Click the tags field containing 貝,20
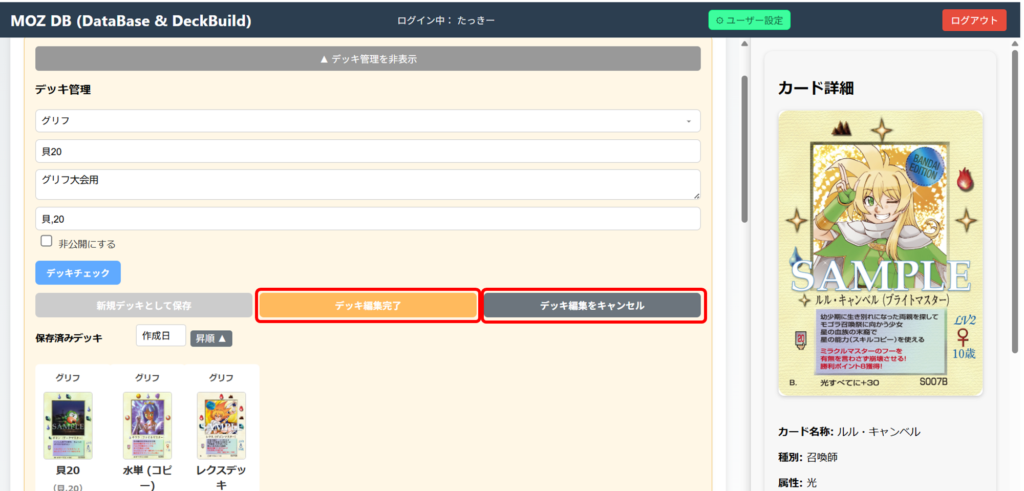The height and width of the screenshot is (491, 1024). (x=367, y=218)
